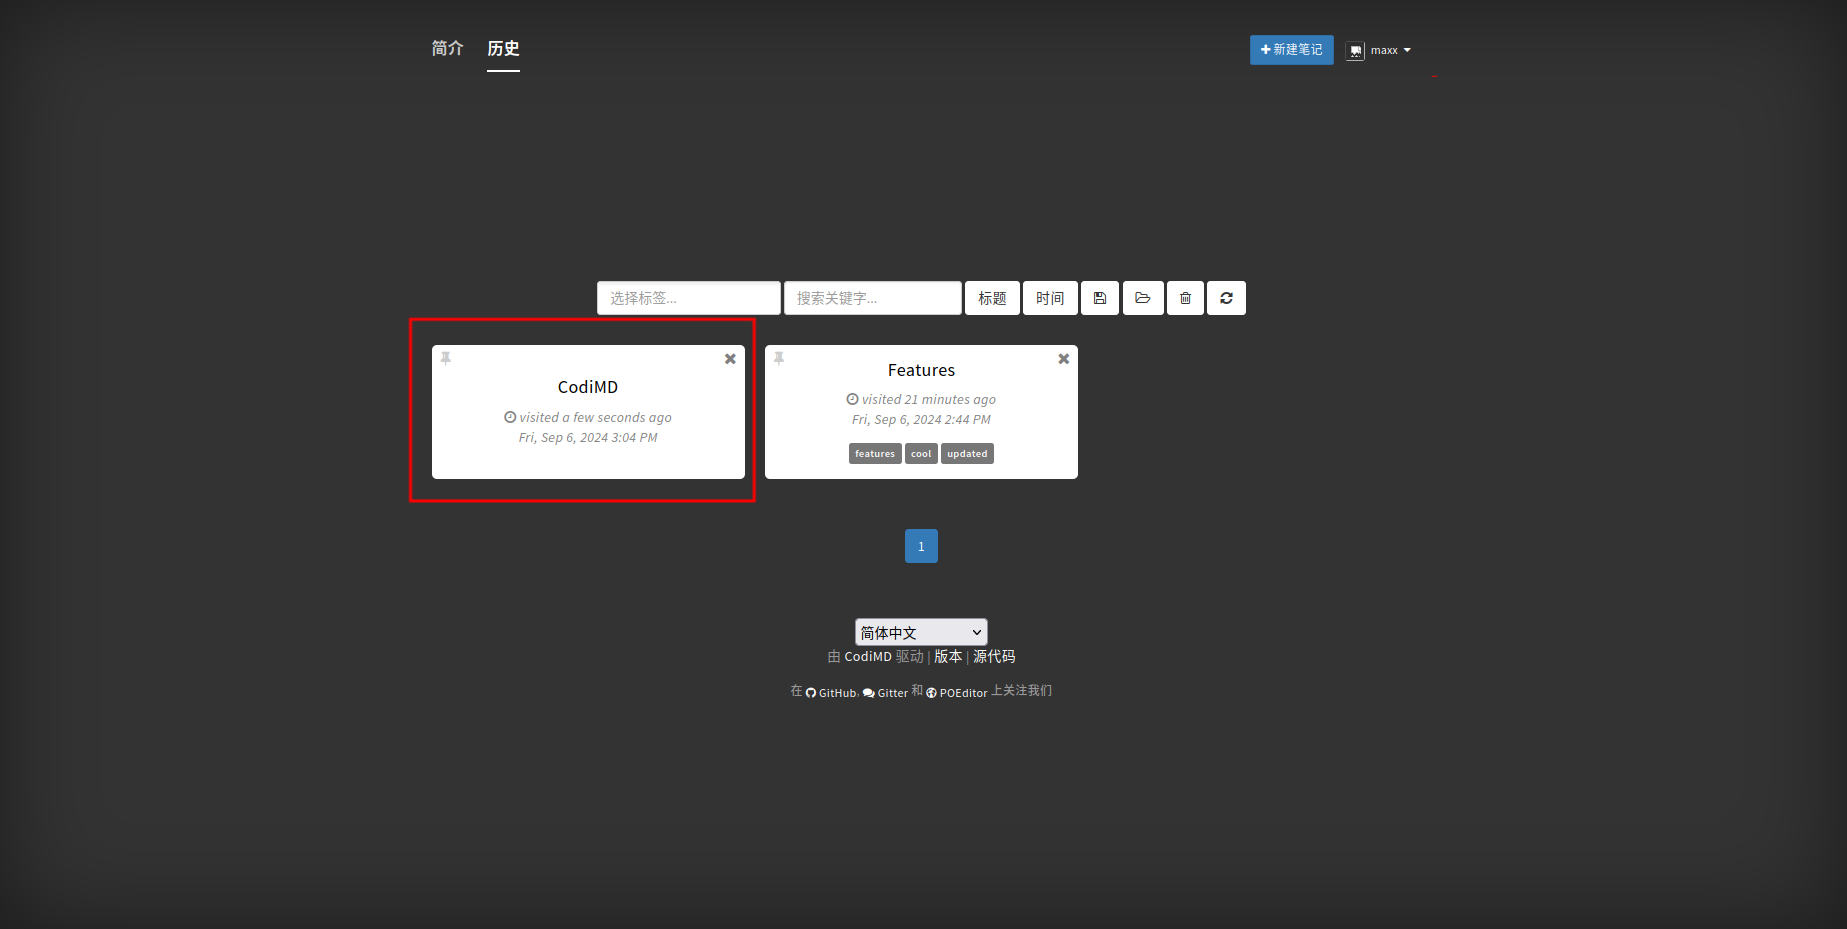Open the 源代码 source code link
The width and height of the screenshot is (1847, 929).
(994, 657)
